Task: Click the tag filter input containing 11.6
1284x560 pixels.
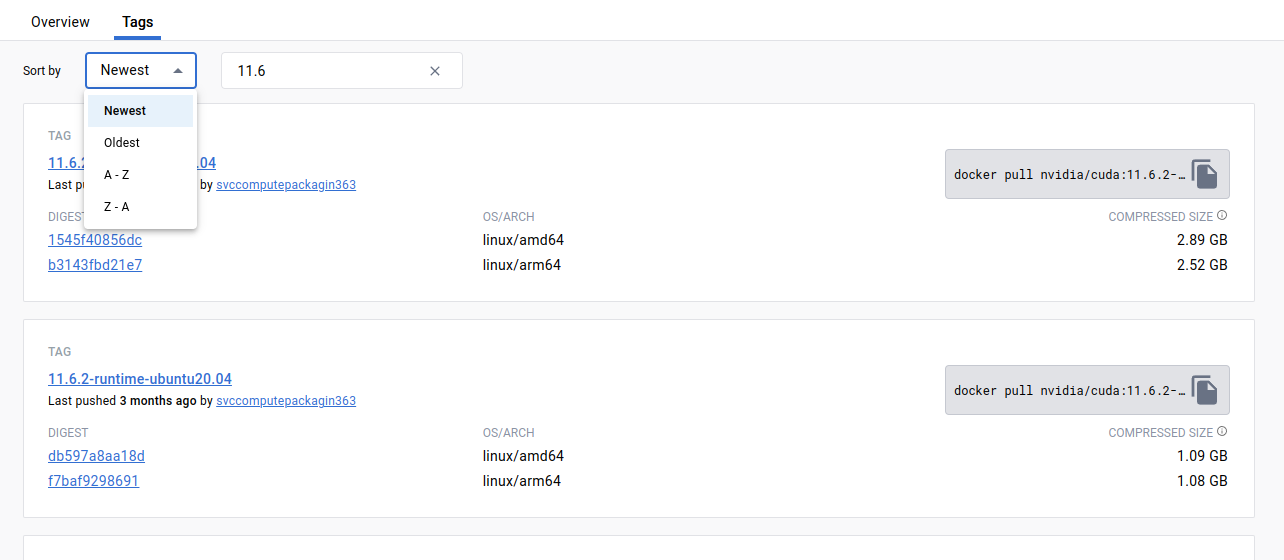Action: coord(325,71)
